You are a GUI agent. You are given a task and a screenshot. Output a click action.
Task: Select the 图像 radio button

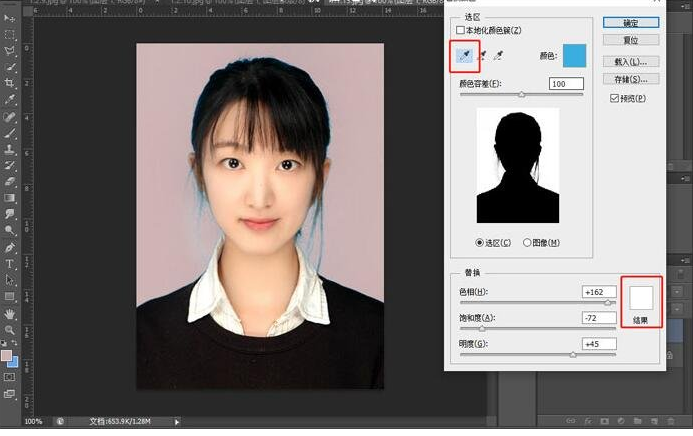[x=527, y=242]
